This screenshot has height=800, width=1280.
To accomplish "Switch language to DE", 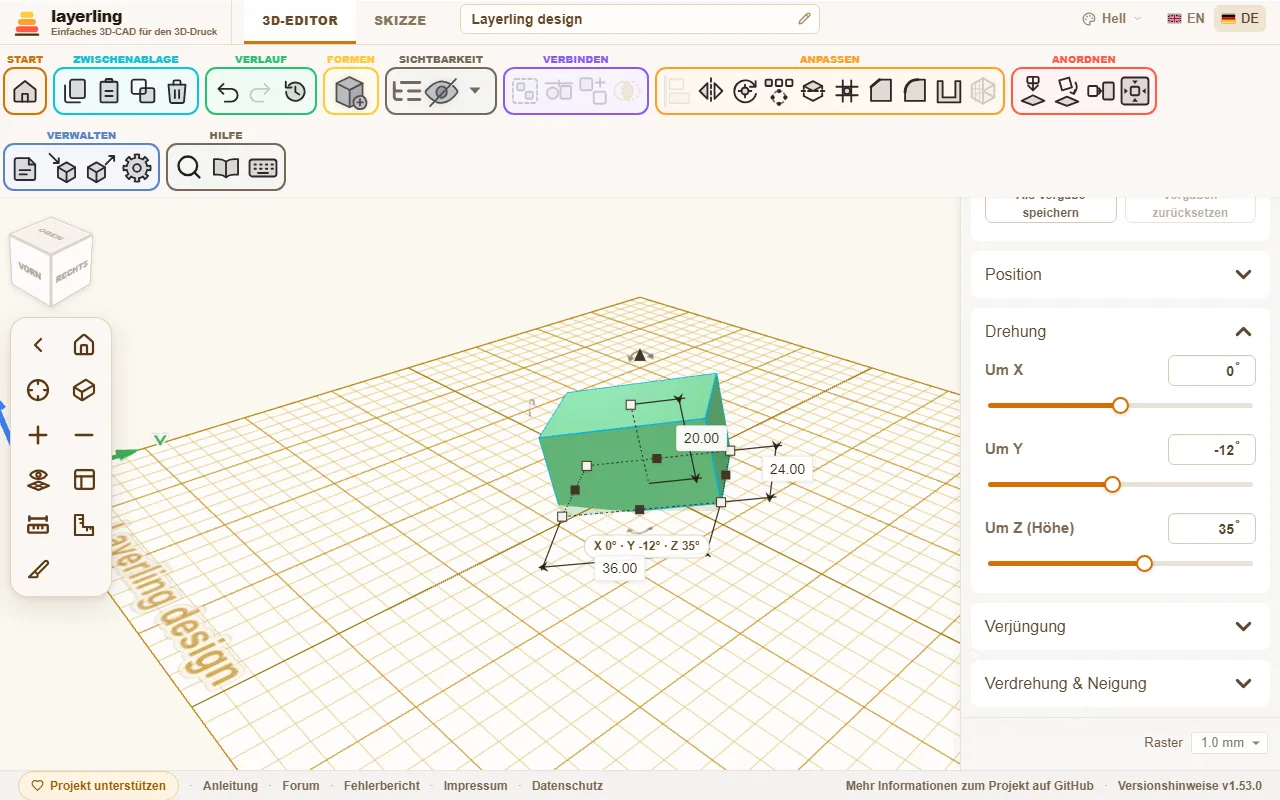I will (x=1240, y=19).
